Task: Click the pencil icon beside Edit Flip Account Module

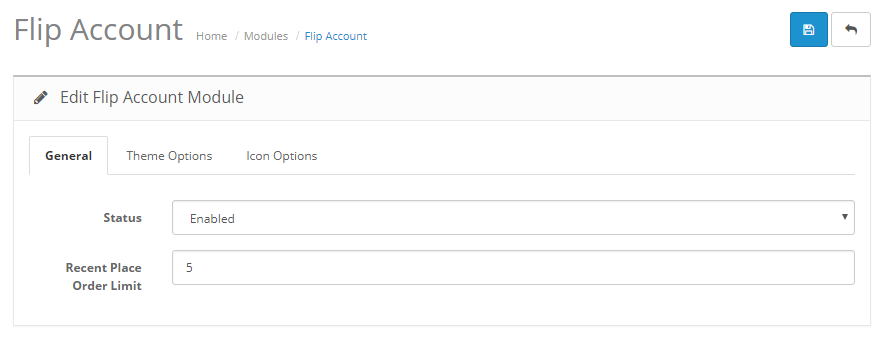Action: click(41, 98)
